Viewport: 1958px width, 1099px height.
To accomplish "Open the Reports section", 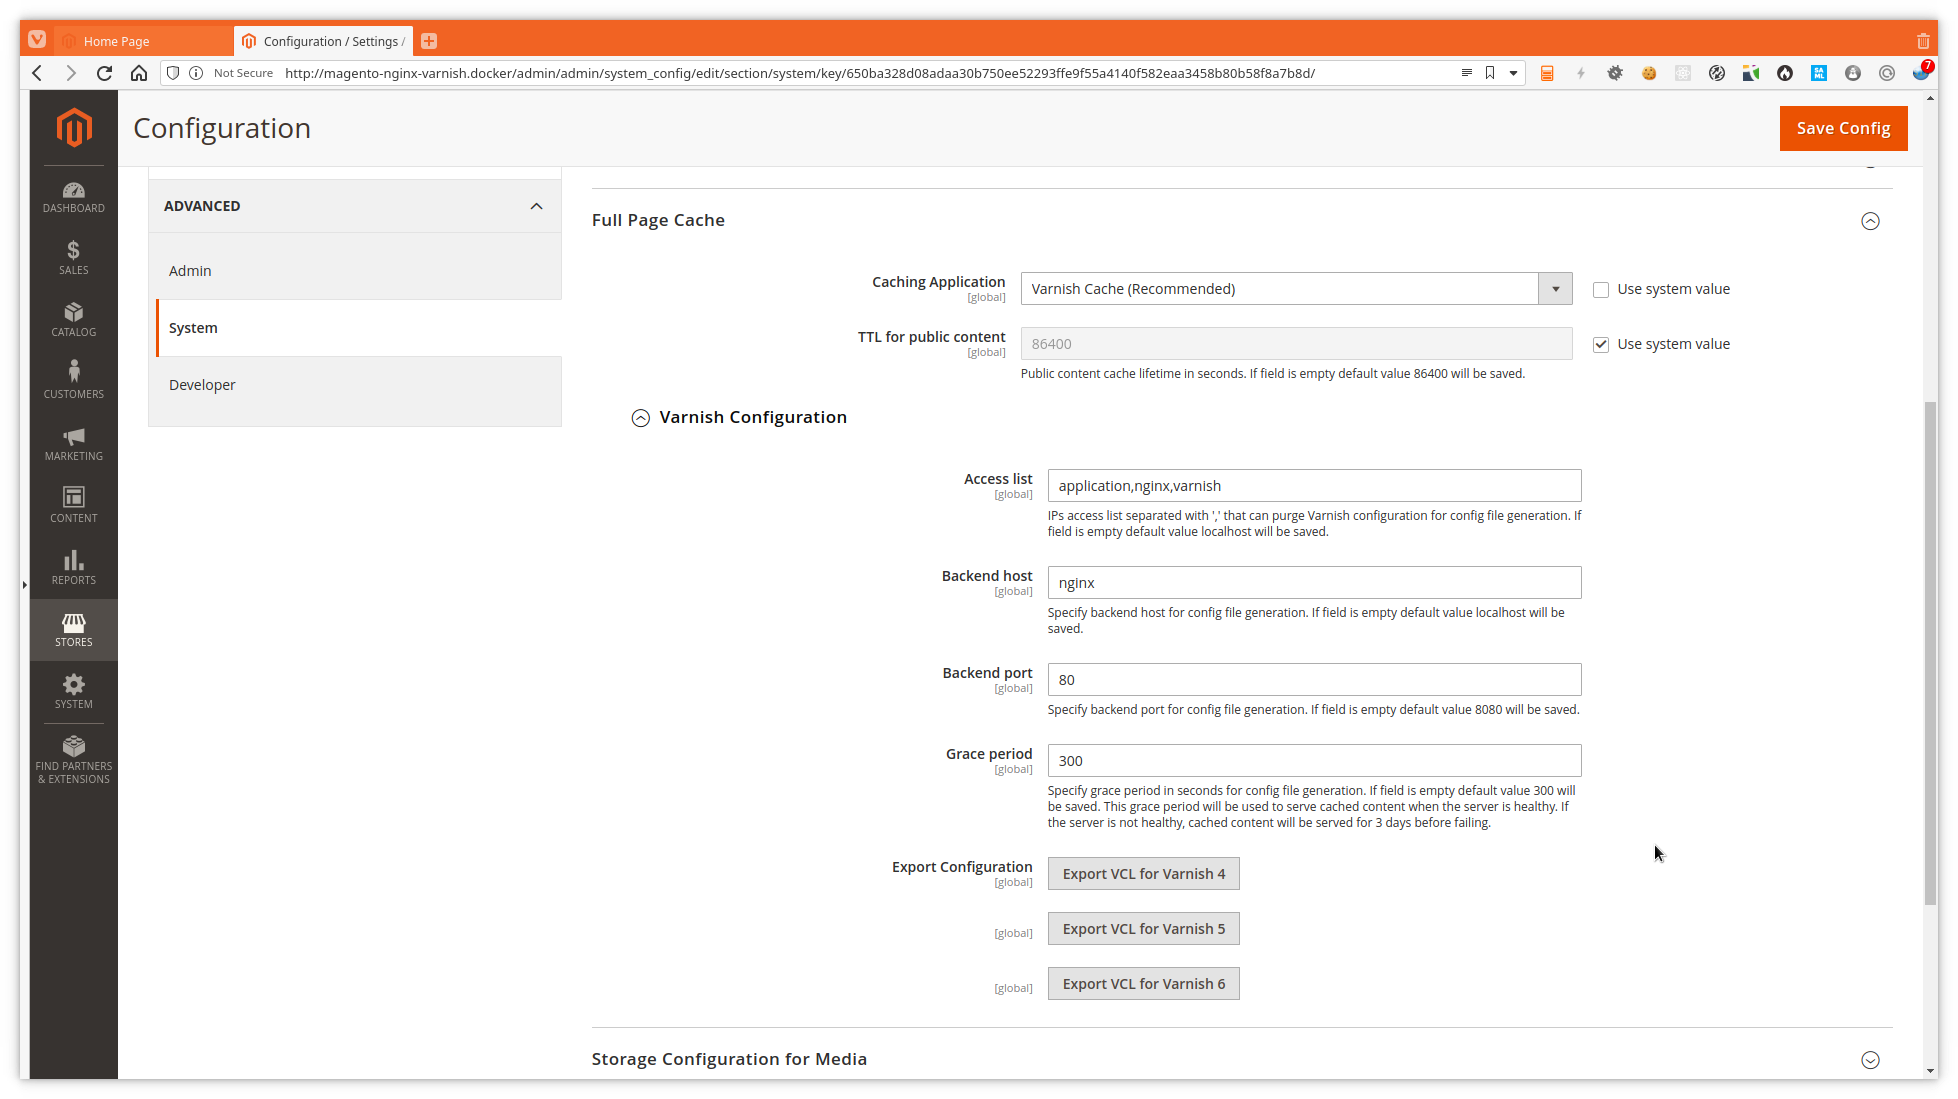I will tap(73, 568).
